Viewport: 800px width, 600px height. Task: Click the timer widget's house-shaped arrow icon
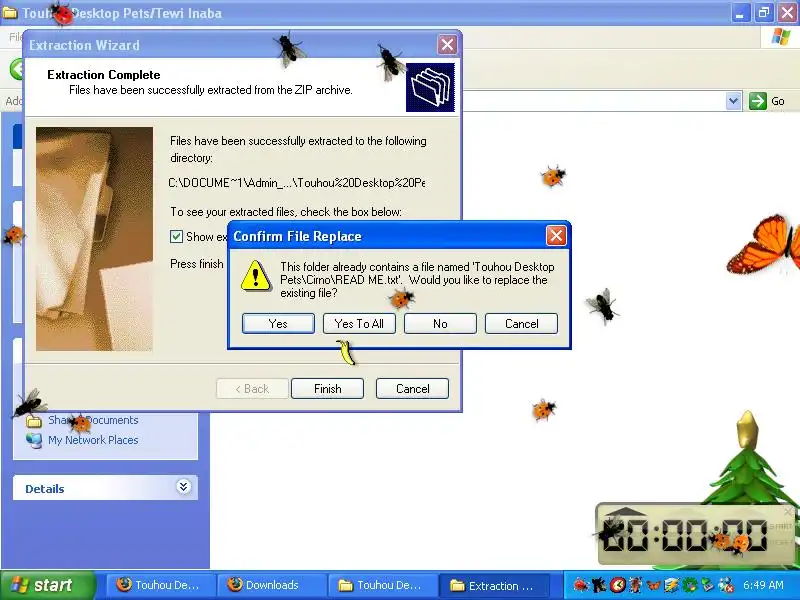(626, 512)
